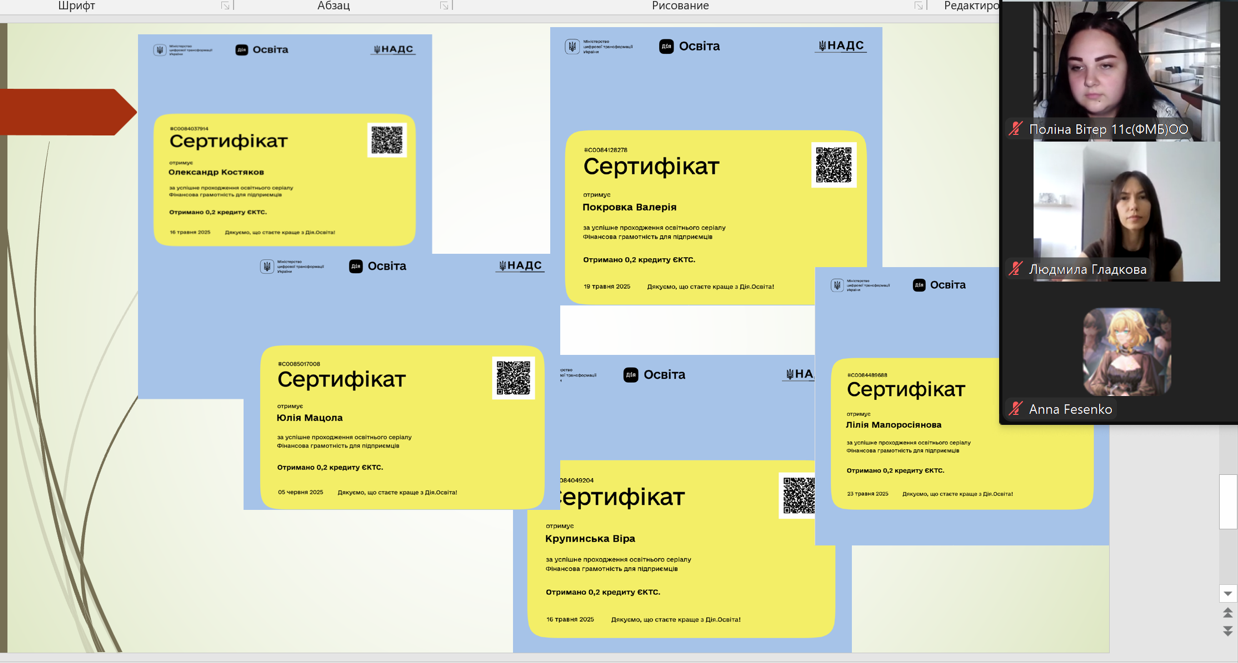1238x663 pixels.
Task: Click the scroll-down arrow of the vertical scrollbar
Action: coord(1228,593)
